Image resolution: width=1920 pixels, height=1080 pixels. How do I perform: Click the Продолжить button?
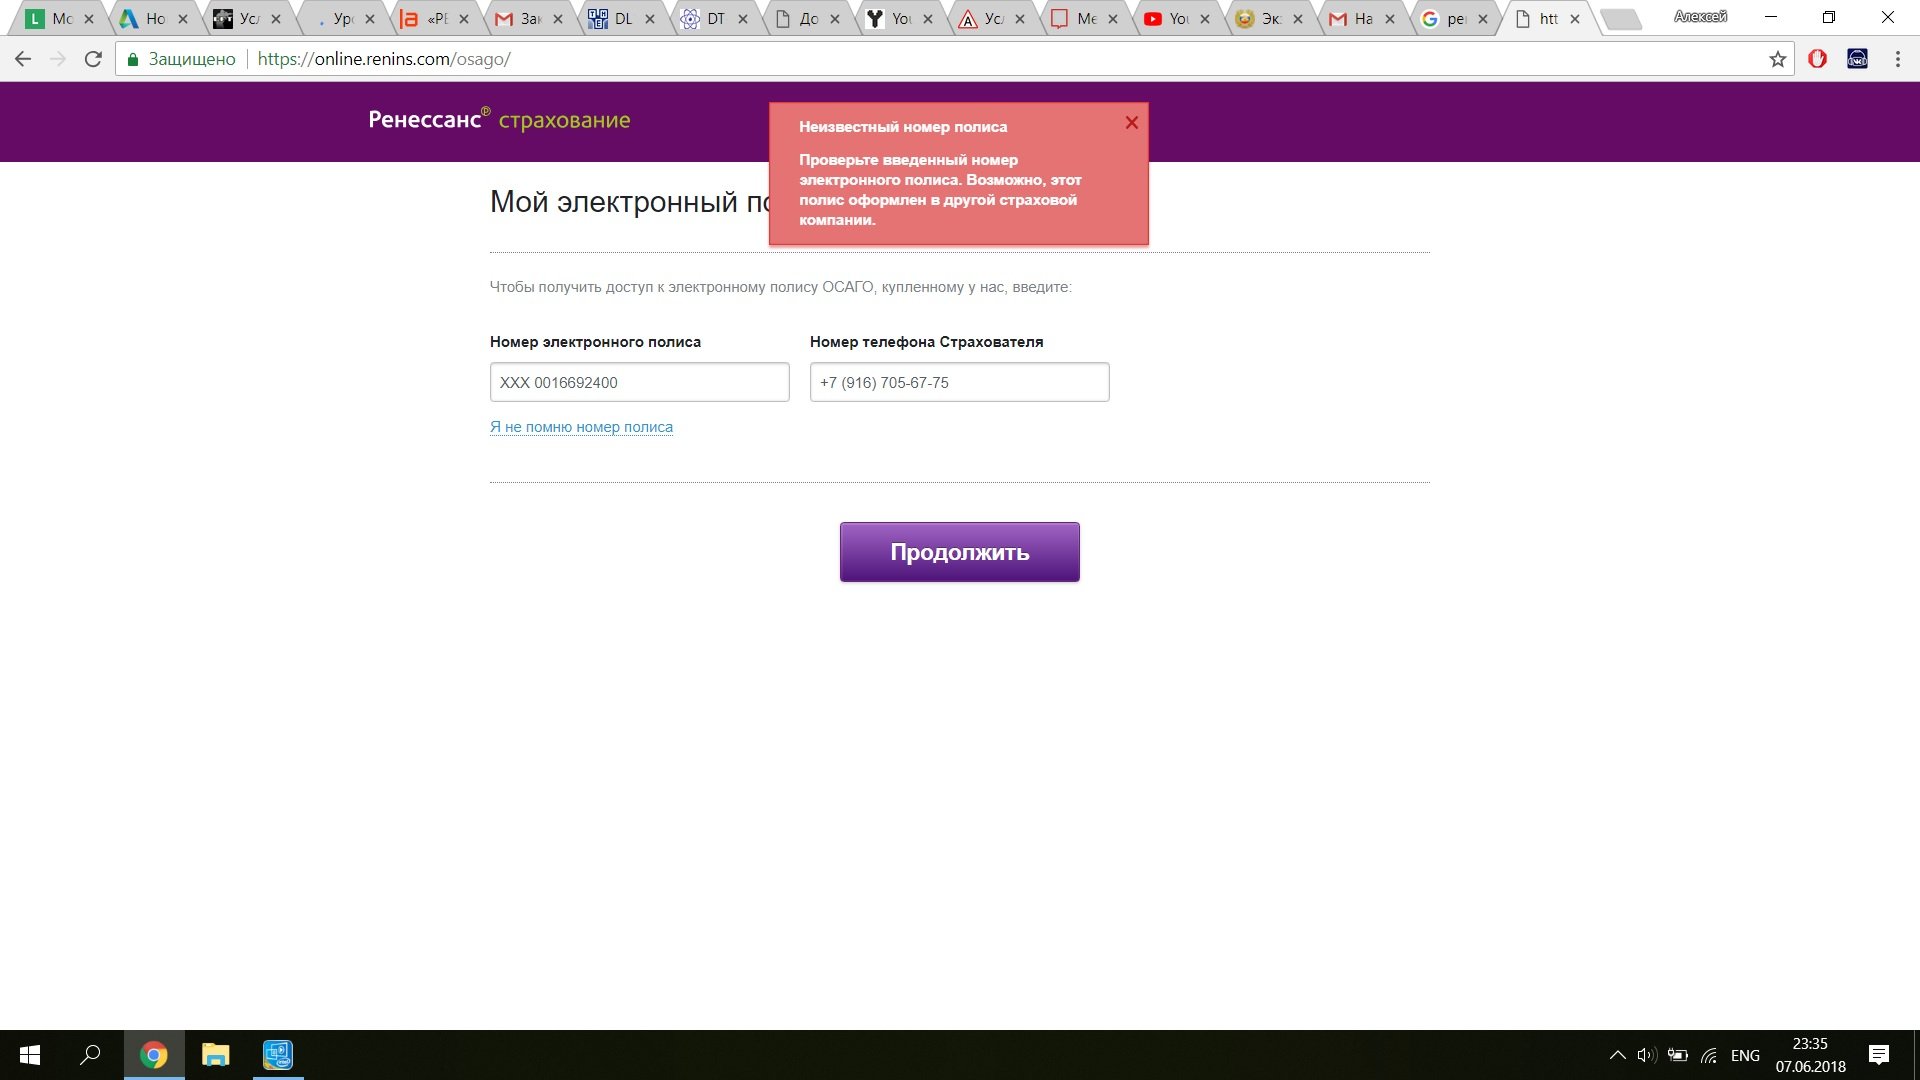pyautogui.click(x=959, y=552)
